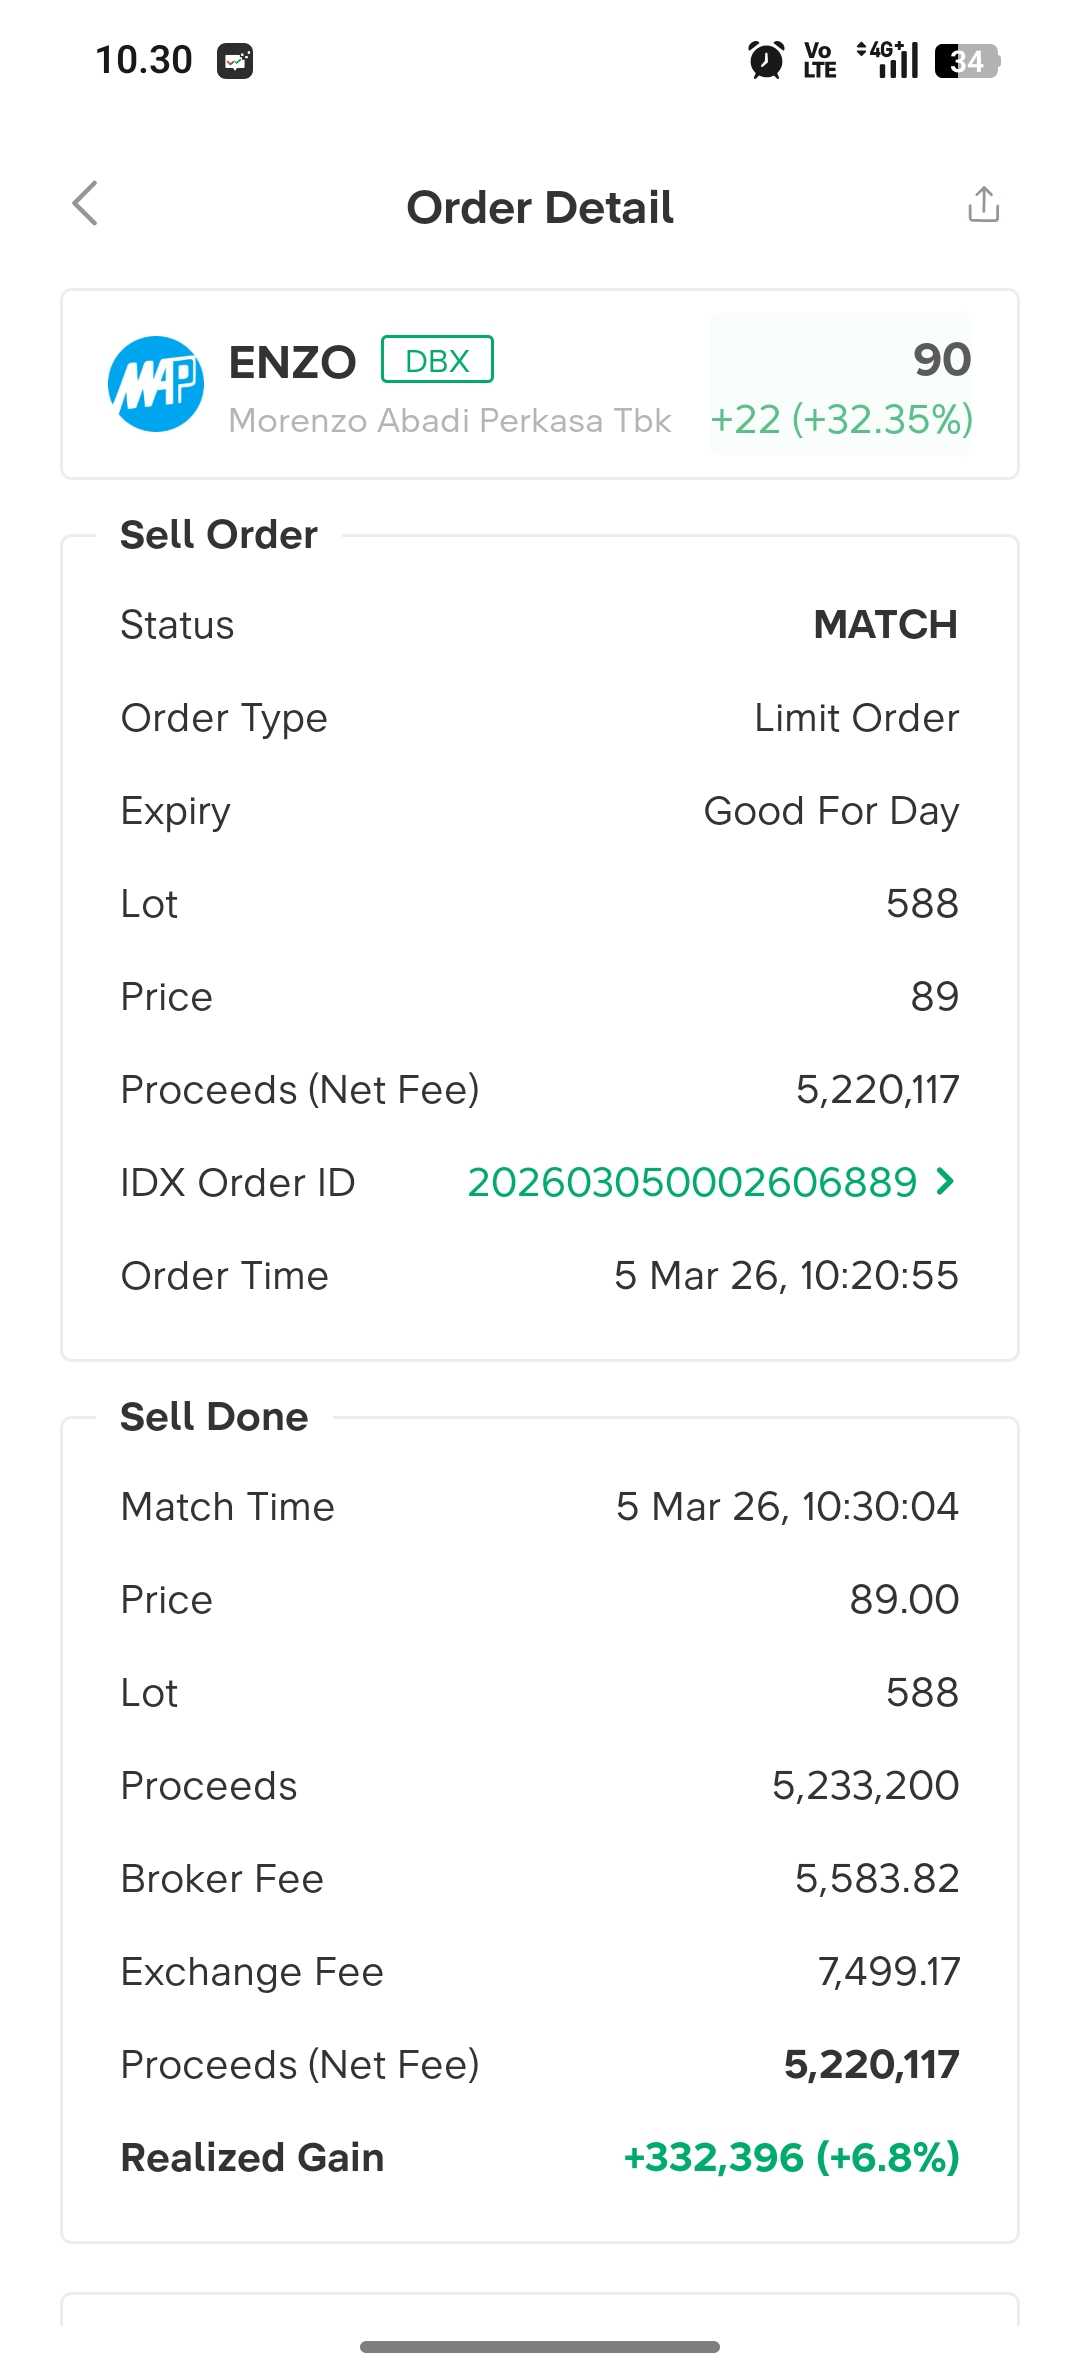Tap the home gesture bar
The image size is (1080, 2374).
[540, 2346]
